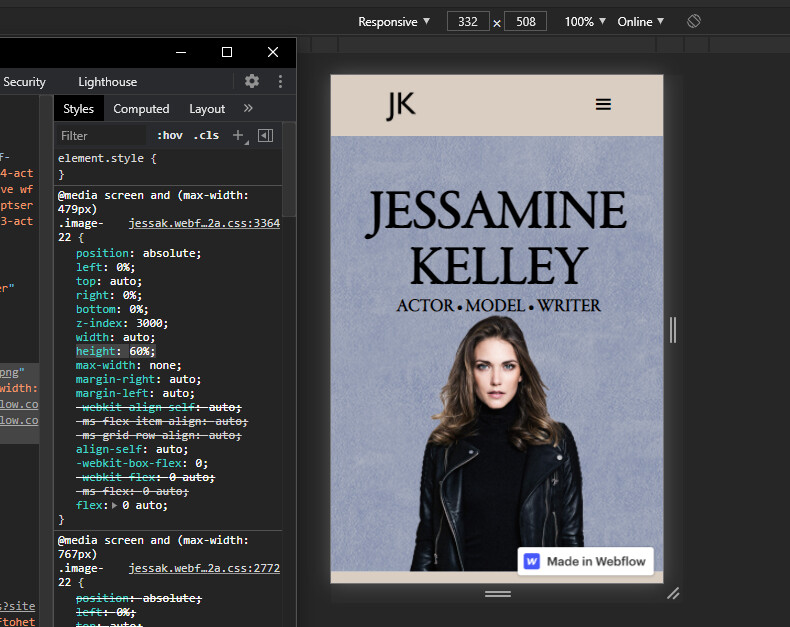Switch to the Computed tab
Viewport: 790px width, 627px height.
pos(141,108)
